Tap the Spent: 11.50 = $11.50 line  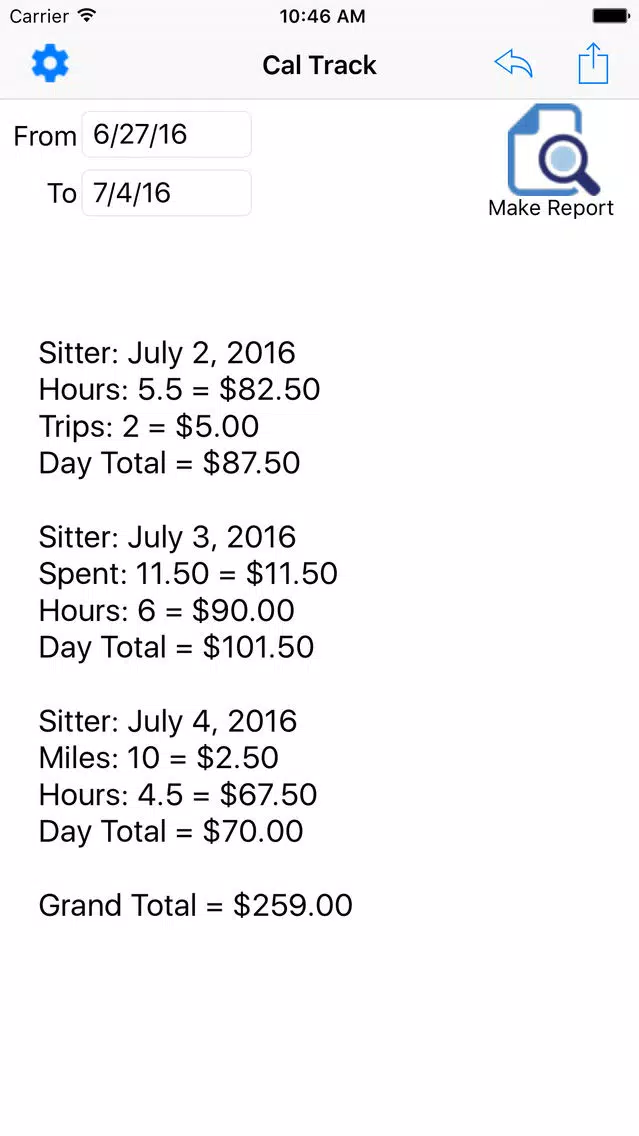coord(188,574)
